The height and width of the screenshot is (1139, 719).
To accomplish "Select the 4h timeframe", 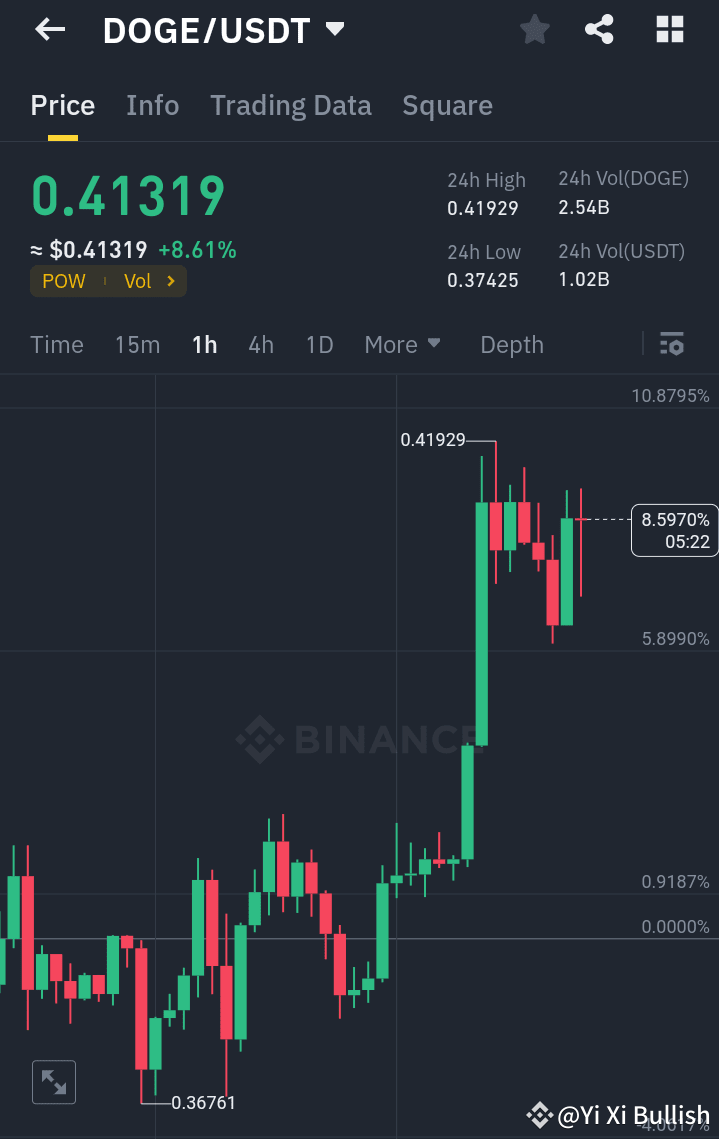I will 260,344.
